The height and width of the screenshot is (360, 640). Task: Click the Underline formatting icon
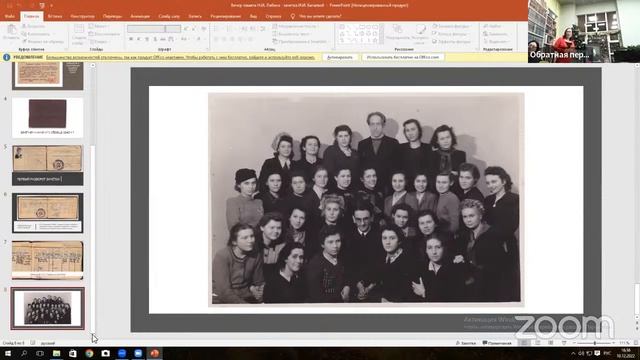click(147, 39)
